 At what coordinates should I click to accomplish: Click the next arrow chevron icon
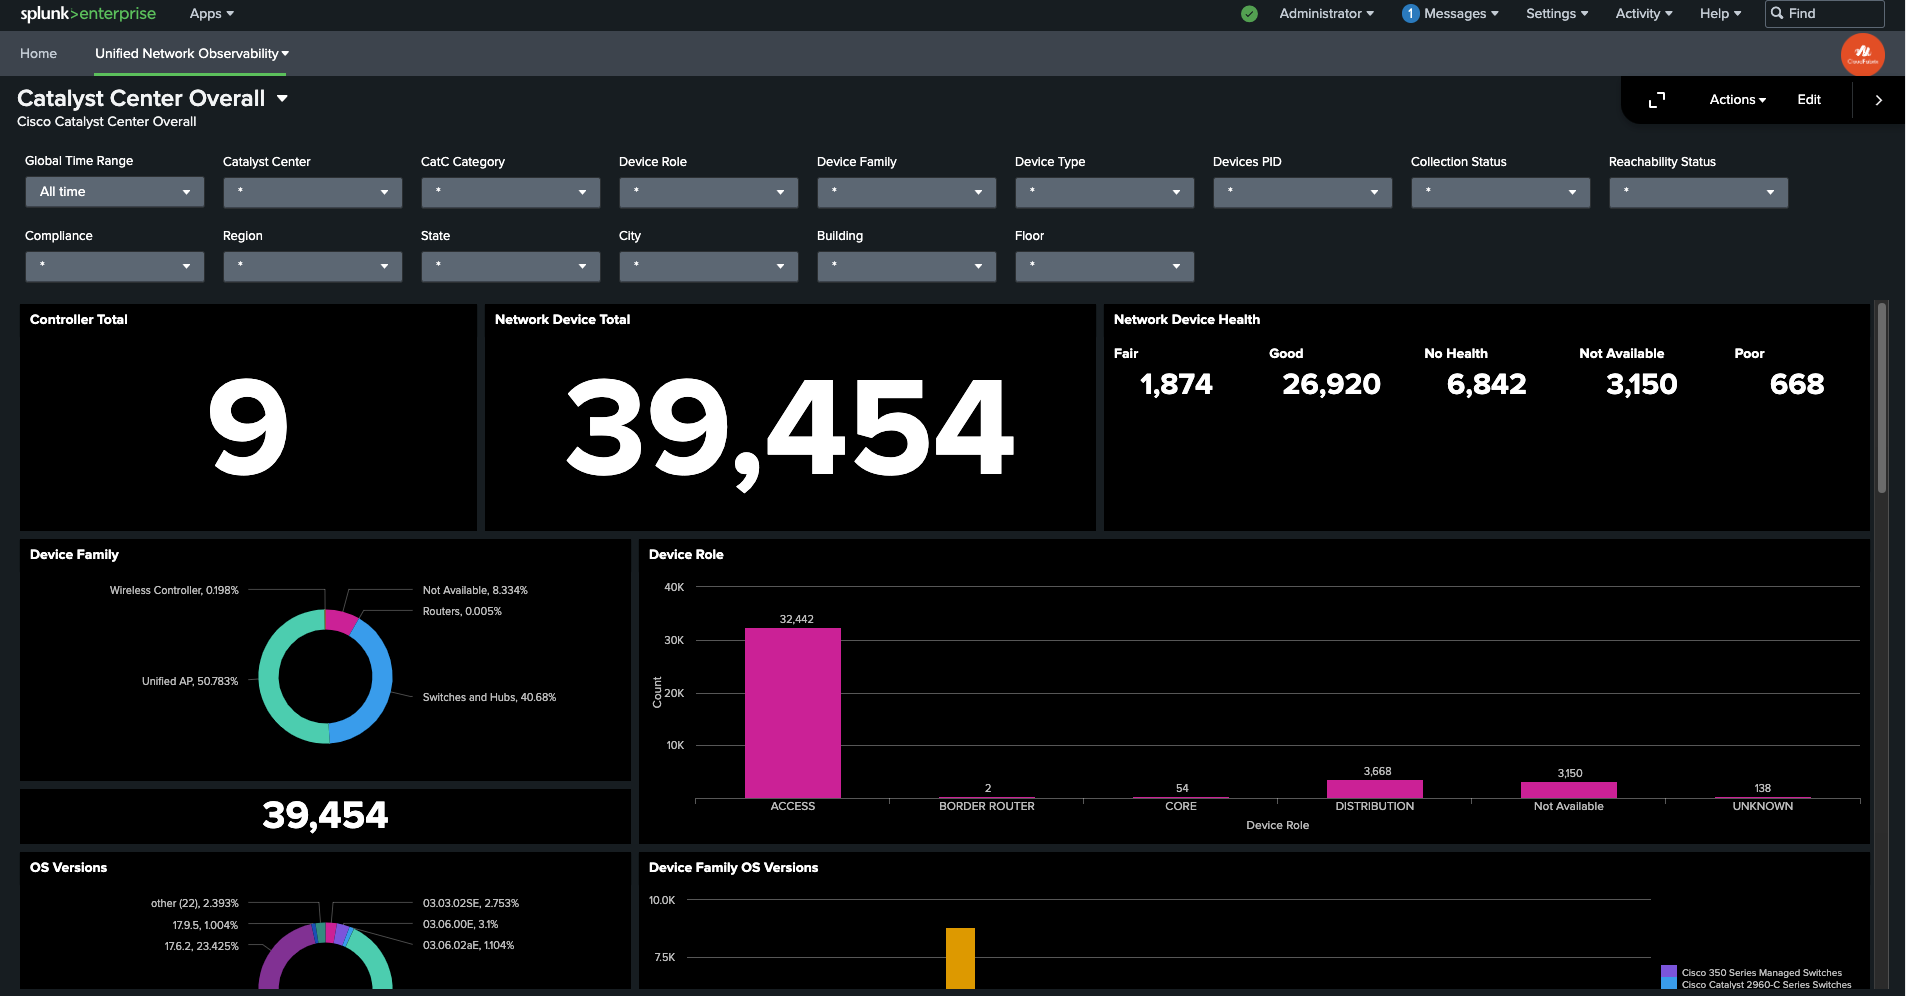point(1879,100)
